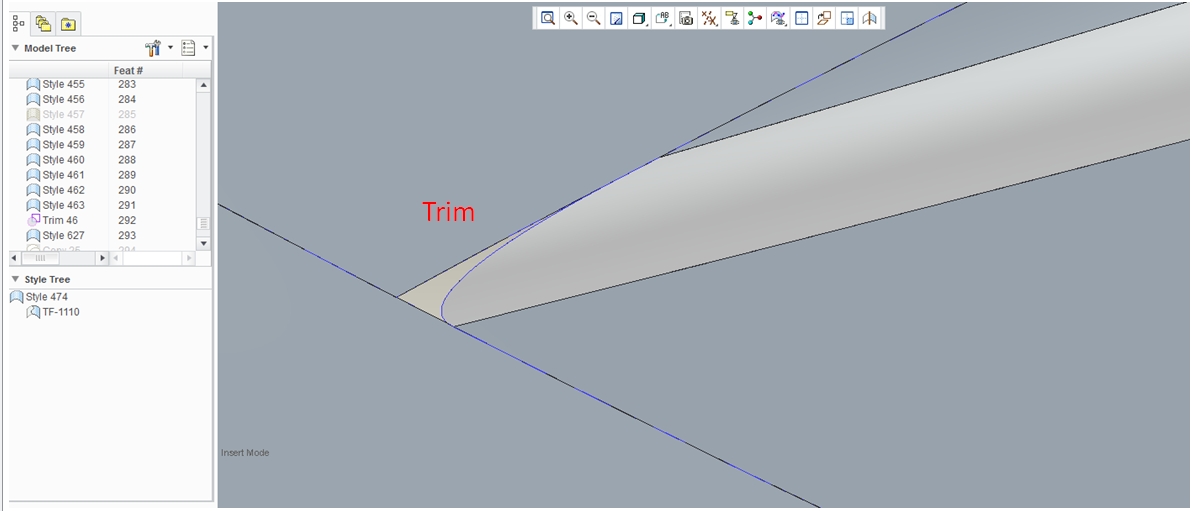Click the Insert Mode status text
The image size is (1192, 511).
(245, 452)
